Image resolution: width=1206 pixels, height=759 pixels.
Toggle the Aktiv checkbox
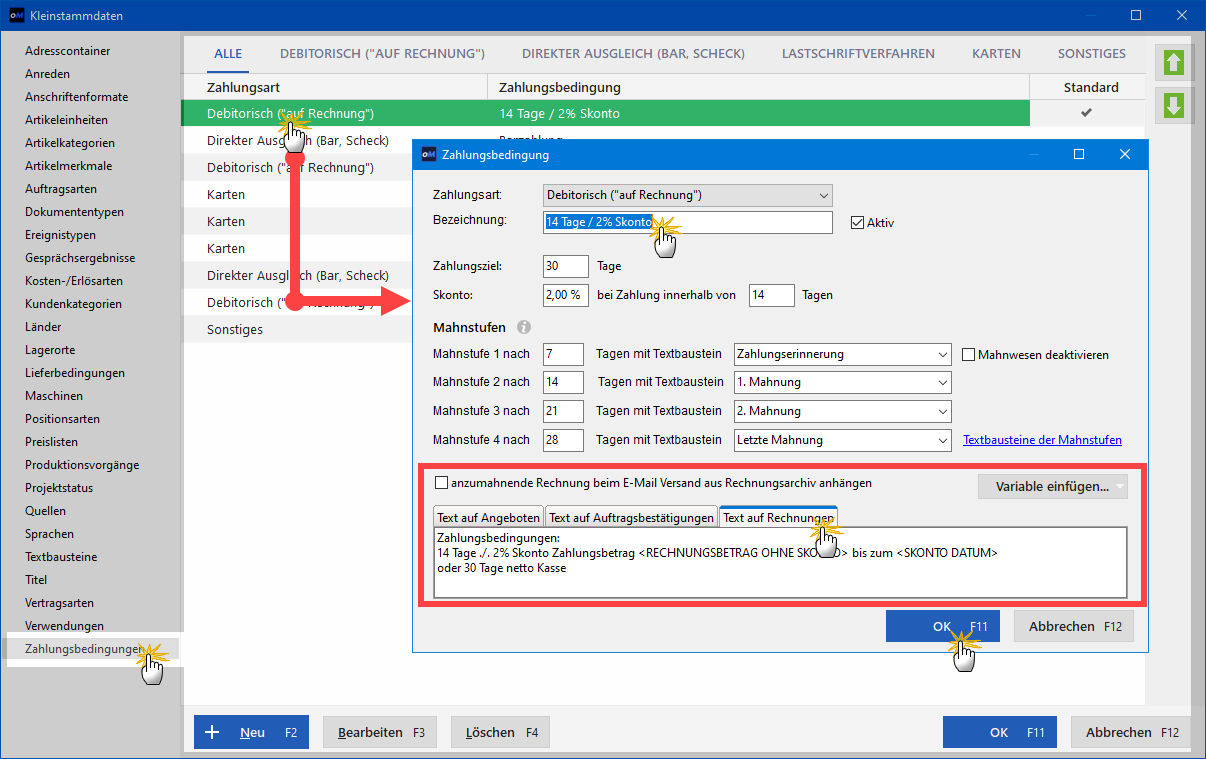tap(857, 223)
